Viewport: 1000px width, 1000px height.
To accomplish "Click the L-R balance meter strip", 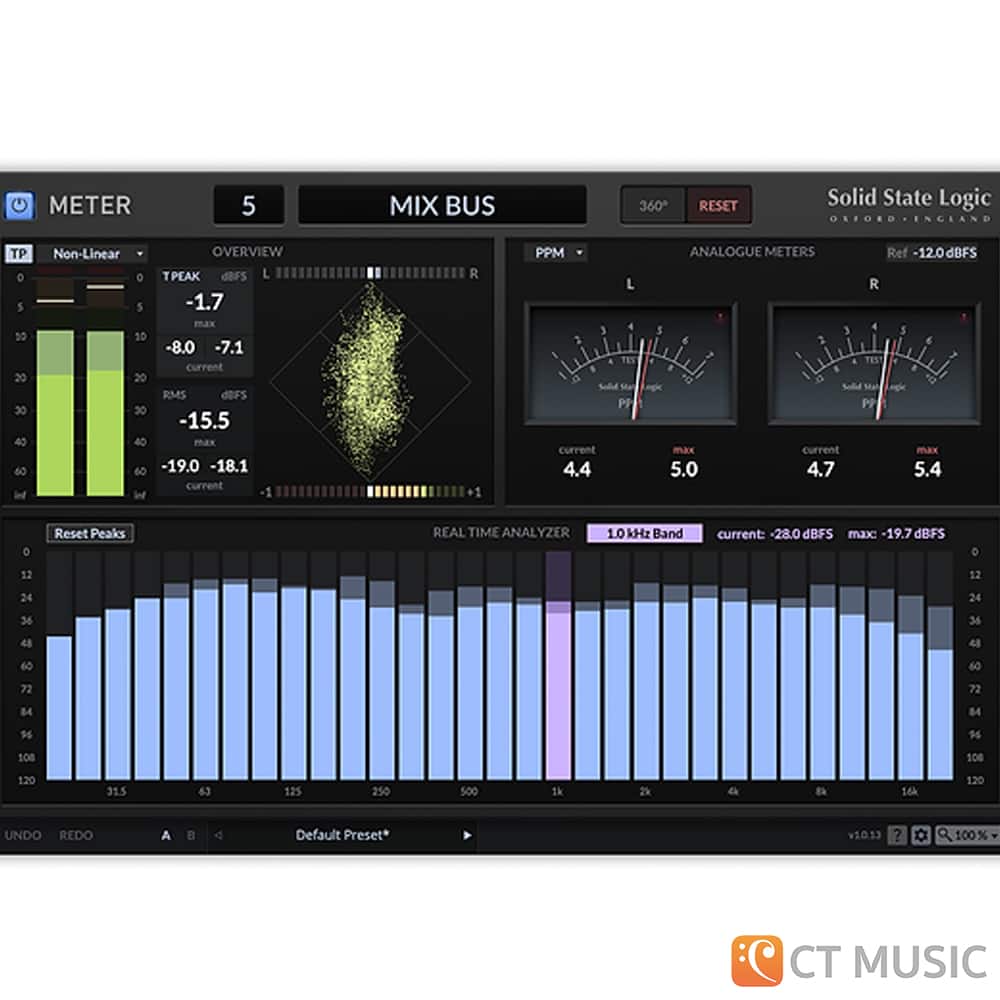I will click(x=371, y=273).
